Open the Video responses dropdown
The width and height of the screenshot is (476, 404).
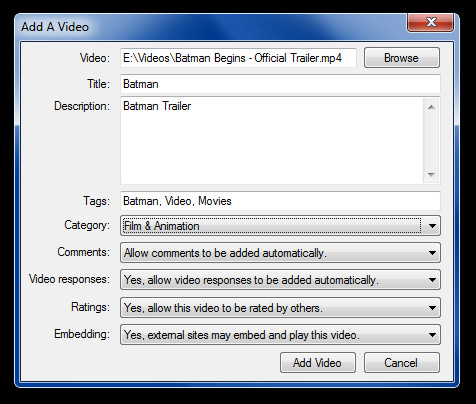coord(280,280)
